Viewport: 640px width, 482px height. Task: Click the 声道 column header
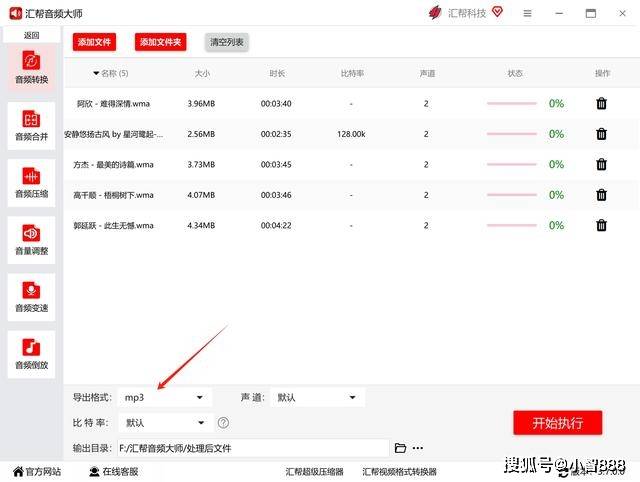pyautogui.click(x=427, y=73)
